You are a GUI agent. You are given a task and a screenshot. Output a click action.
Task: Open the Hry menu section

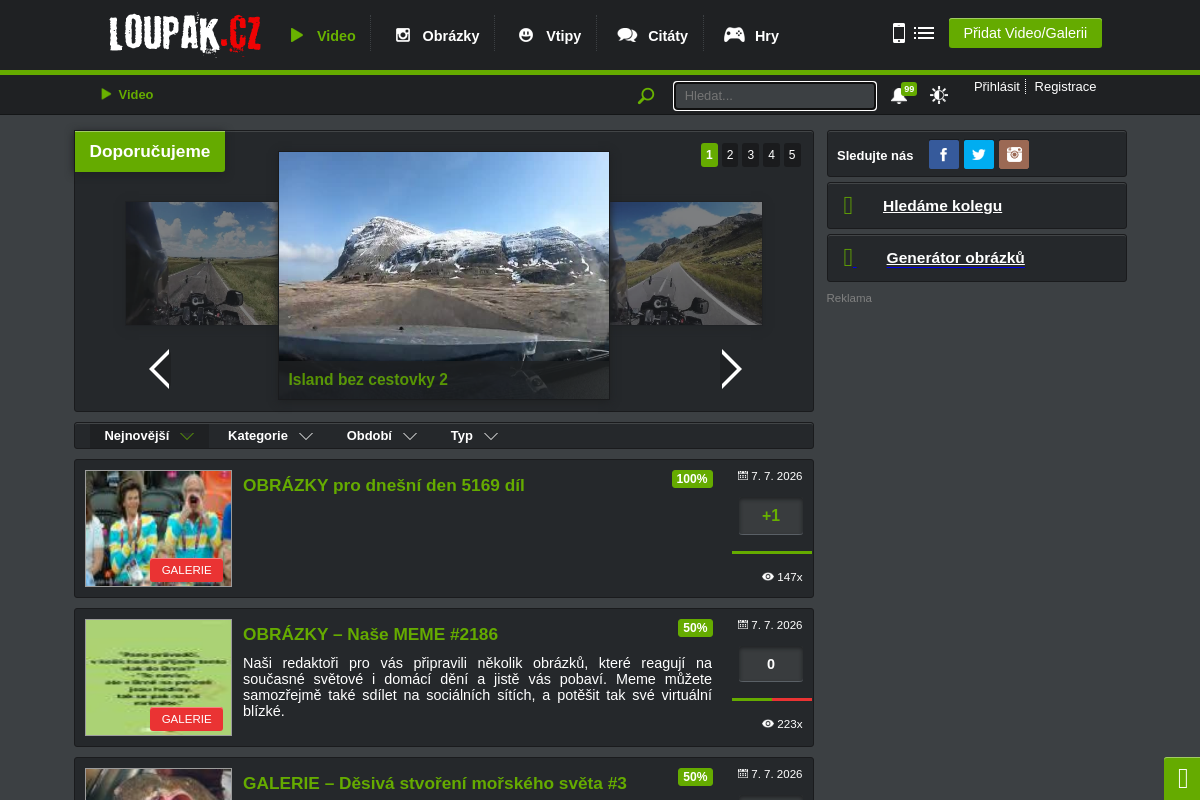point(751,35)
